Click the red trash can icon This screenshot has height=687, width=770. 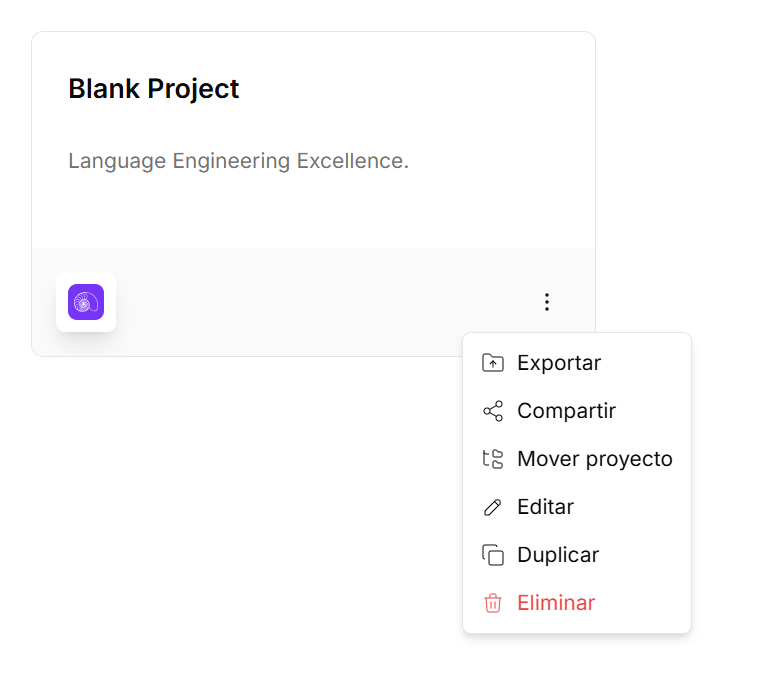493,603
